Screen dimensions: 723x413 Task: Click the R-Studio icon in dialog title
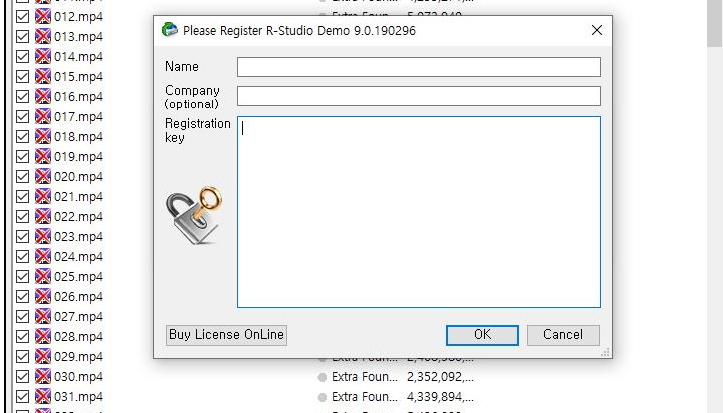170,30
